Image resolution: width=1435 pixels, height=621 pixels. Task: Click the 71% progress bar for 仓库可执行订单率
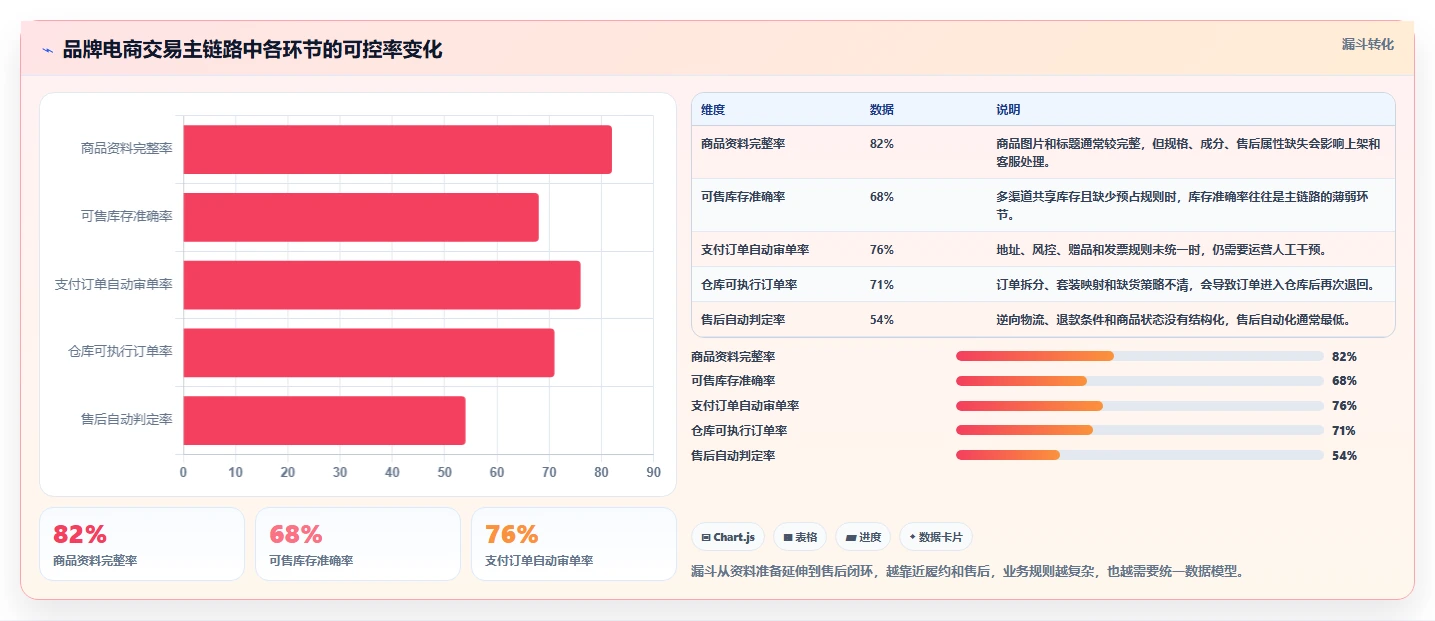coord(1140,431)
